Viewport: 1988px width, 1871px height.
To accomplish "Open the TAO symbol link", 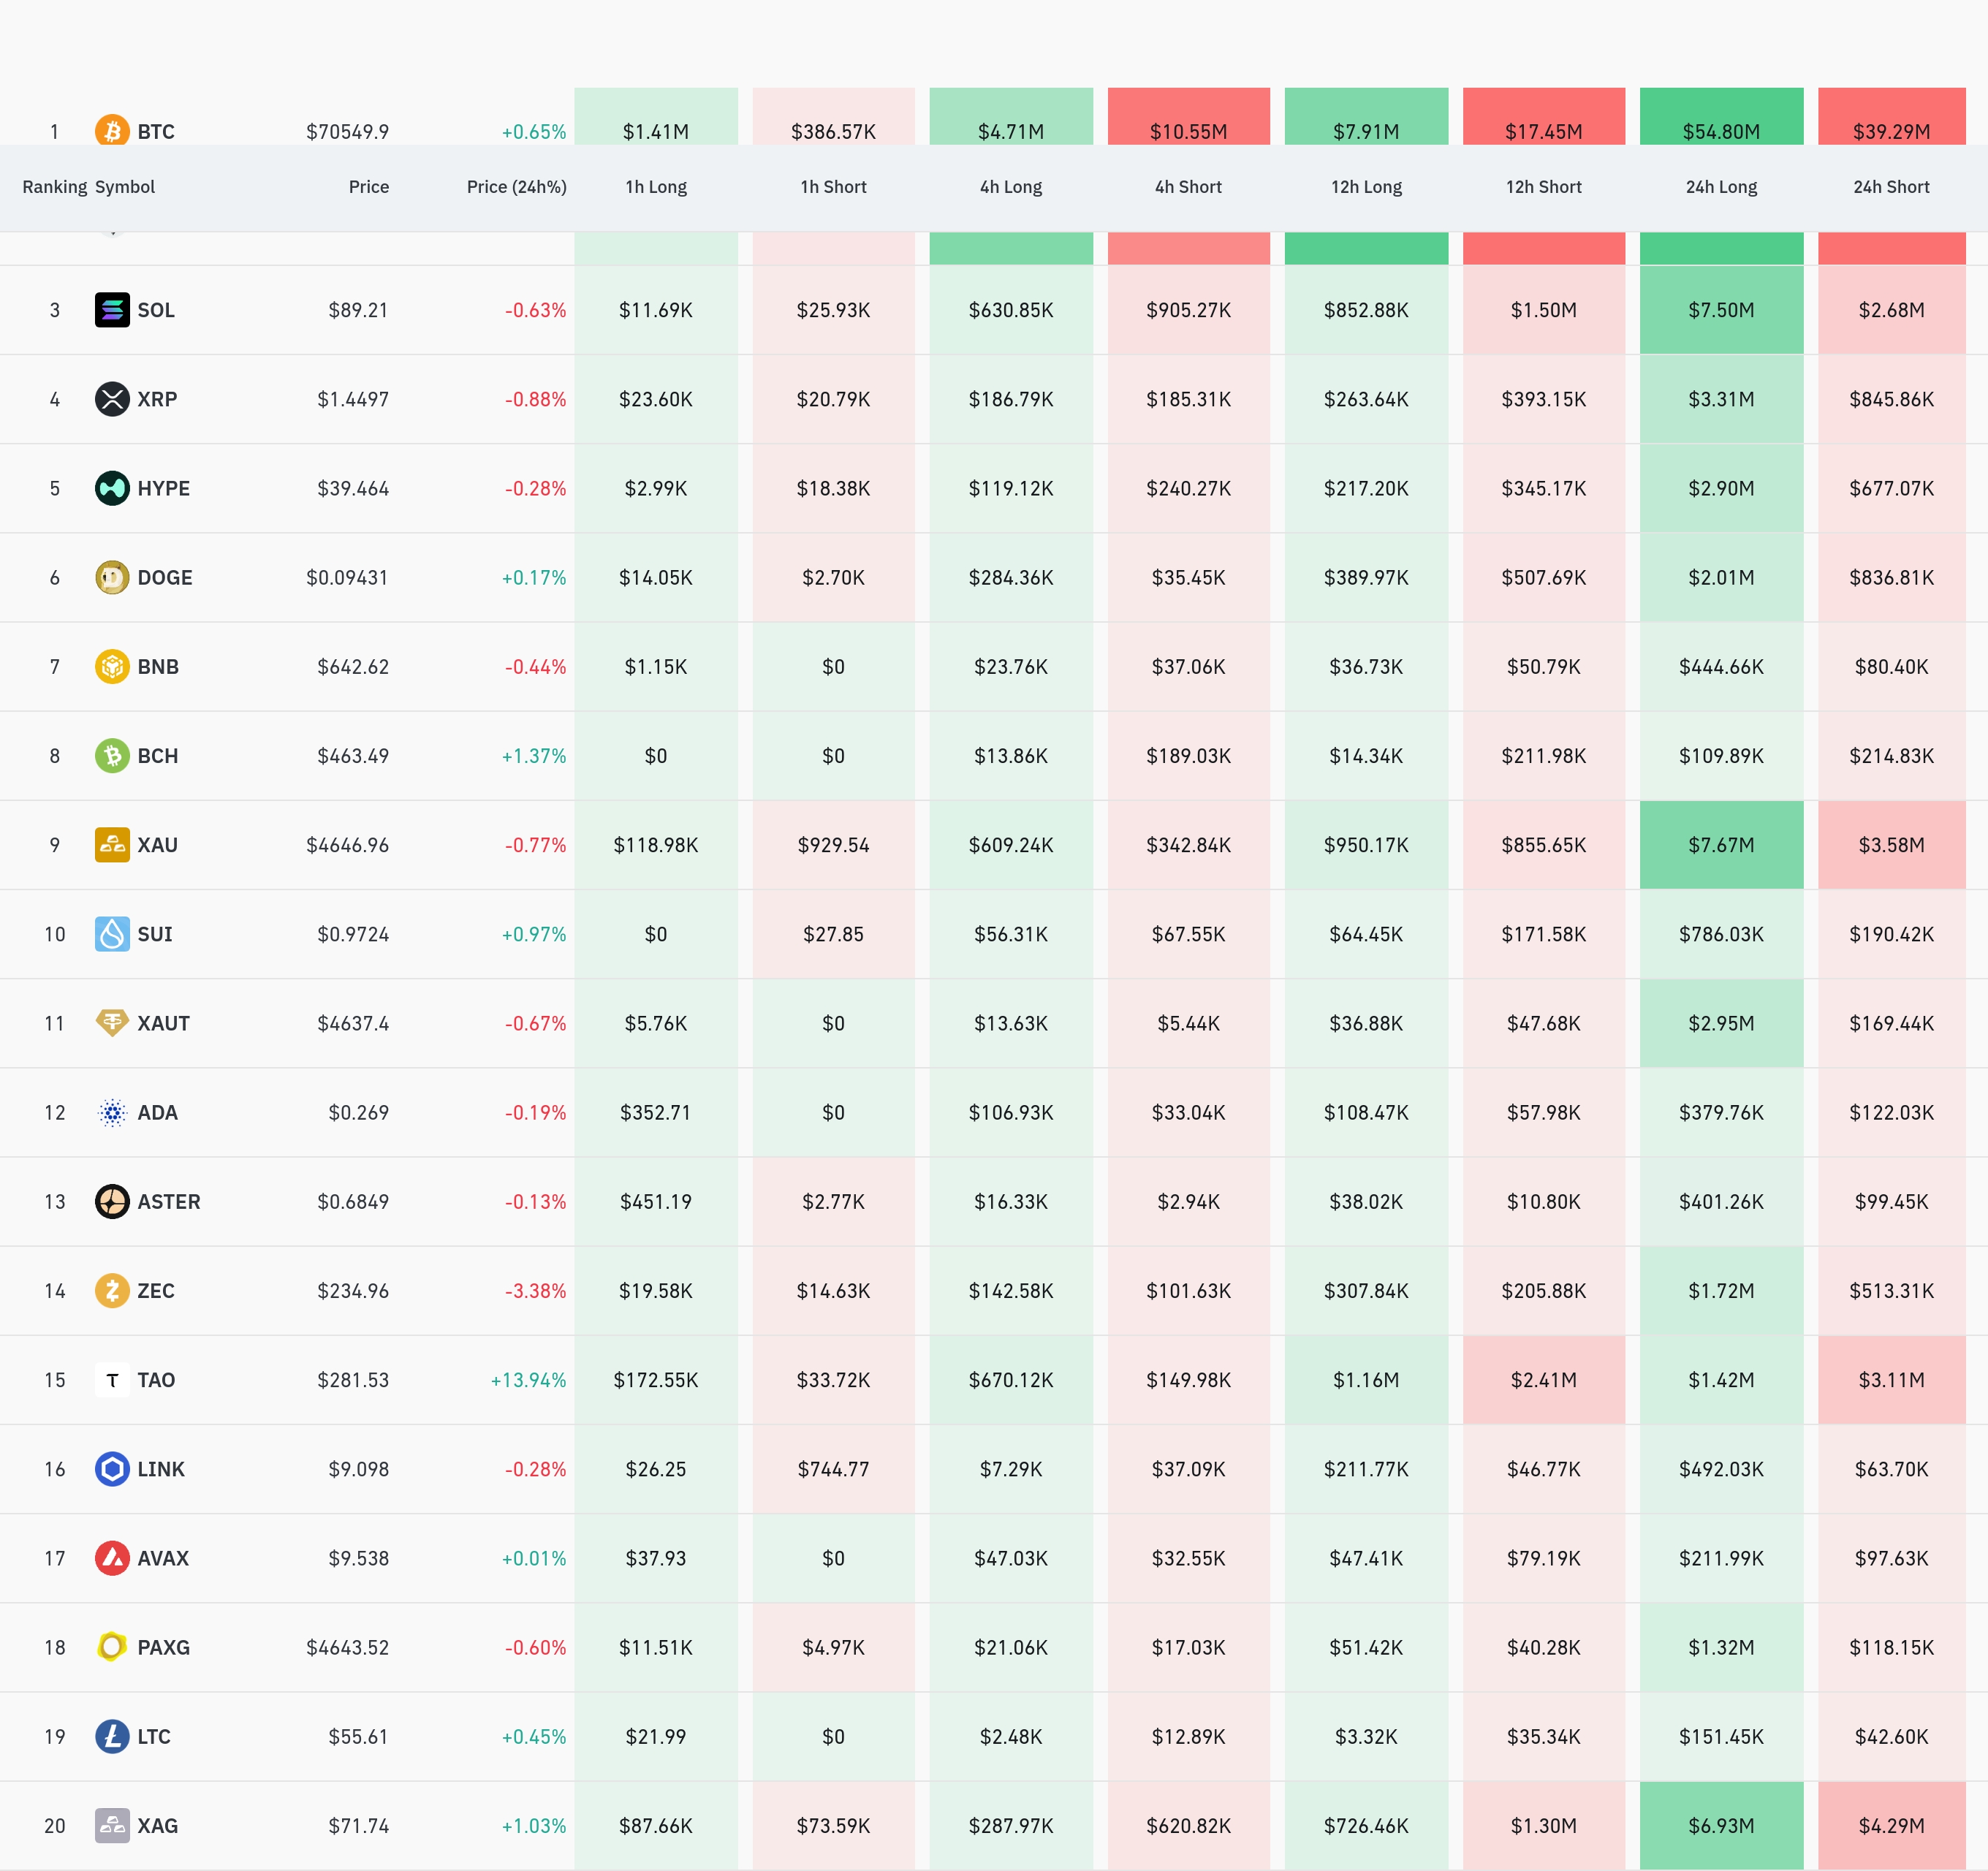I will tap(156, 1380).
